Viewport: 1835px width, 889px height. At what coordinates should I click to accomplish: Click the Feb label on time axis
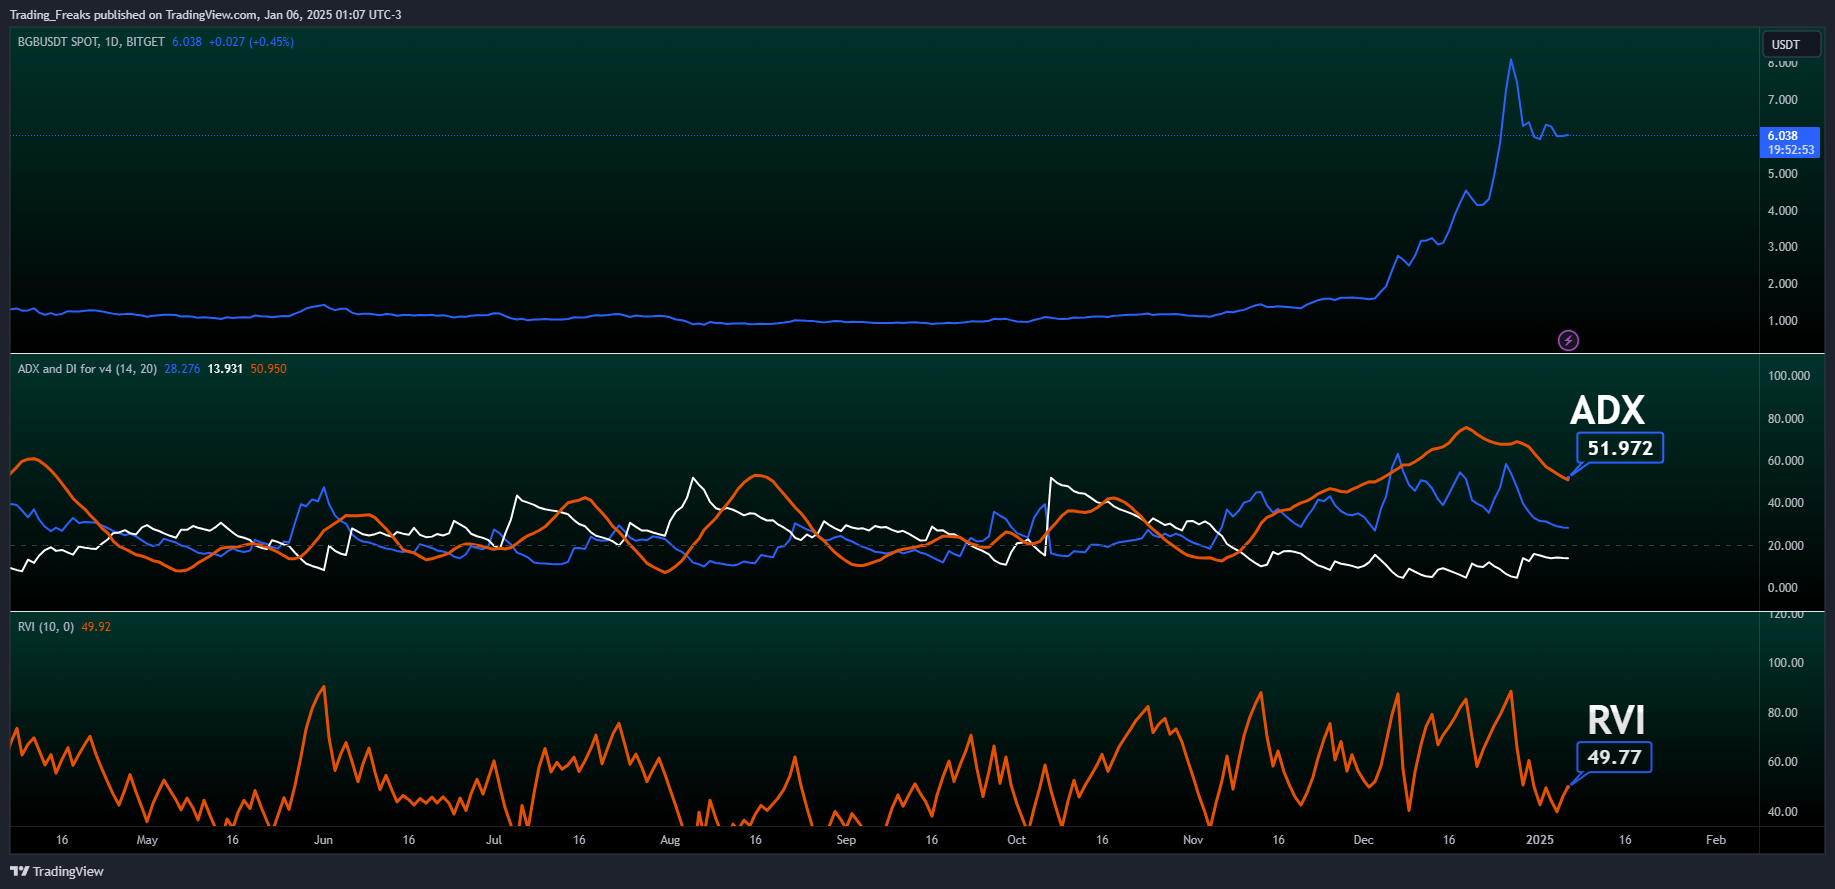[x=1716, y=840]
